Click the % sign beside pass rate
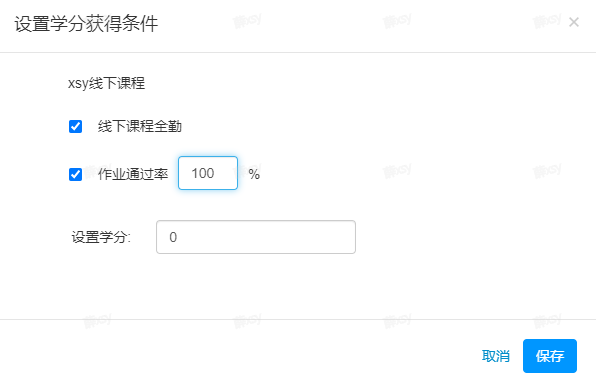The width and height of the screenshot is (596, 386). click(x=254, y=174)
